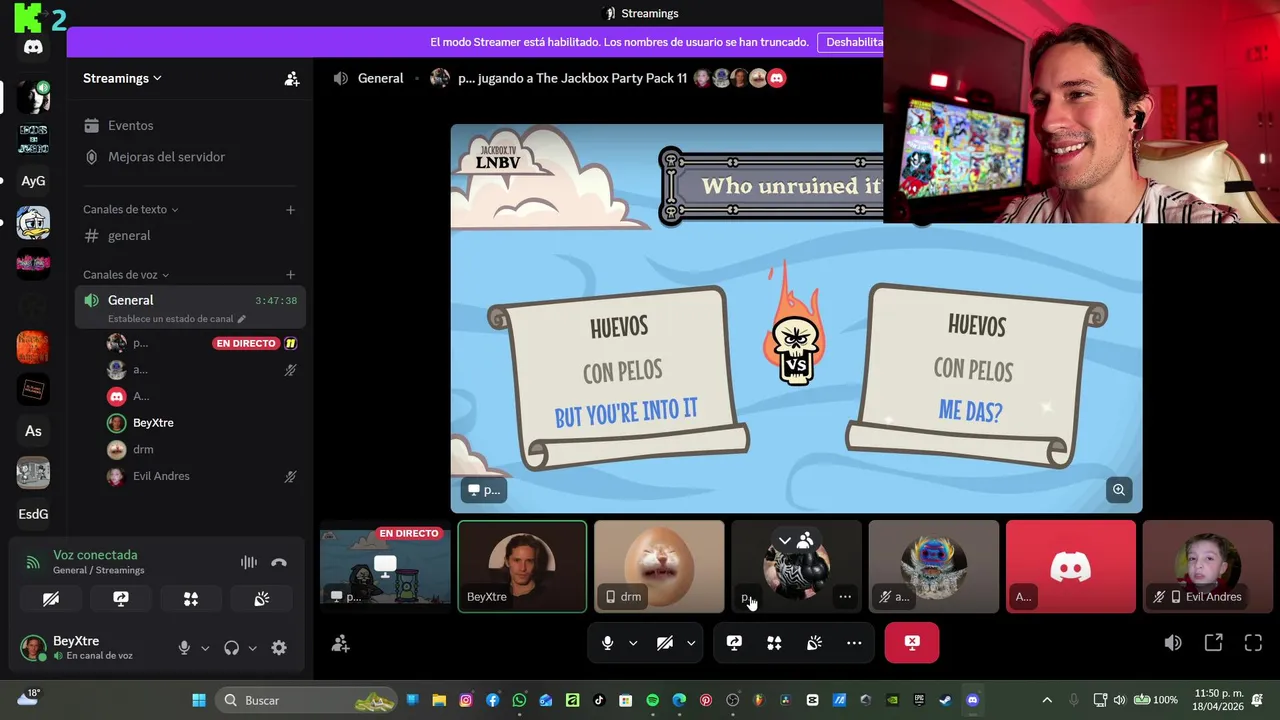Collapse Canales de voz category

coord(126,275)
